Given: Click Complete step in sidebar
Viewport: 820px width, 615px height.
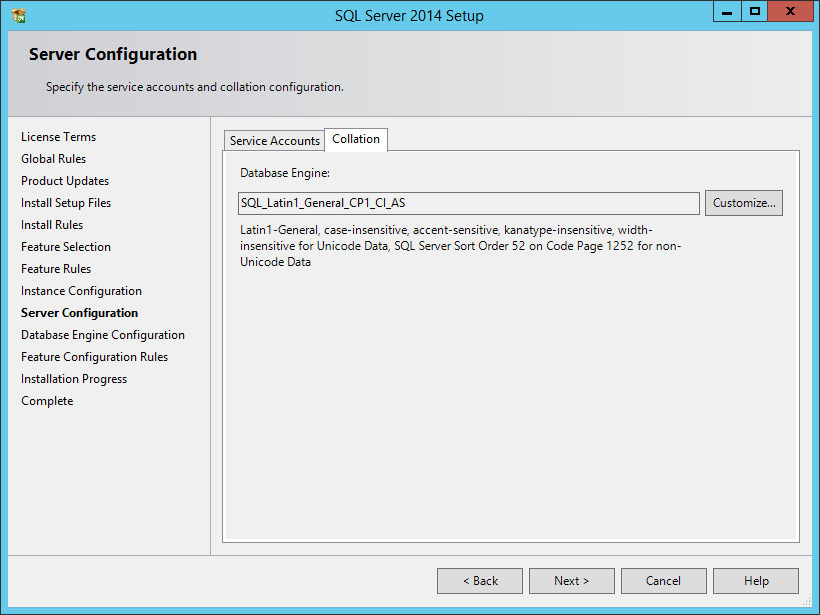Looking at the screenshot, I should pyautogui.click(x=47, y=401).
